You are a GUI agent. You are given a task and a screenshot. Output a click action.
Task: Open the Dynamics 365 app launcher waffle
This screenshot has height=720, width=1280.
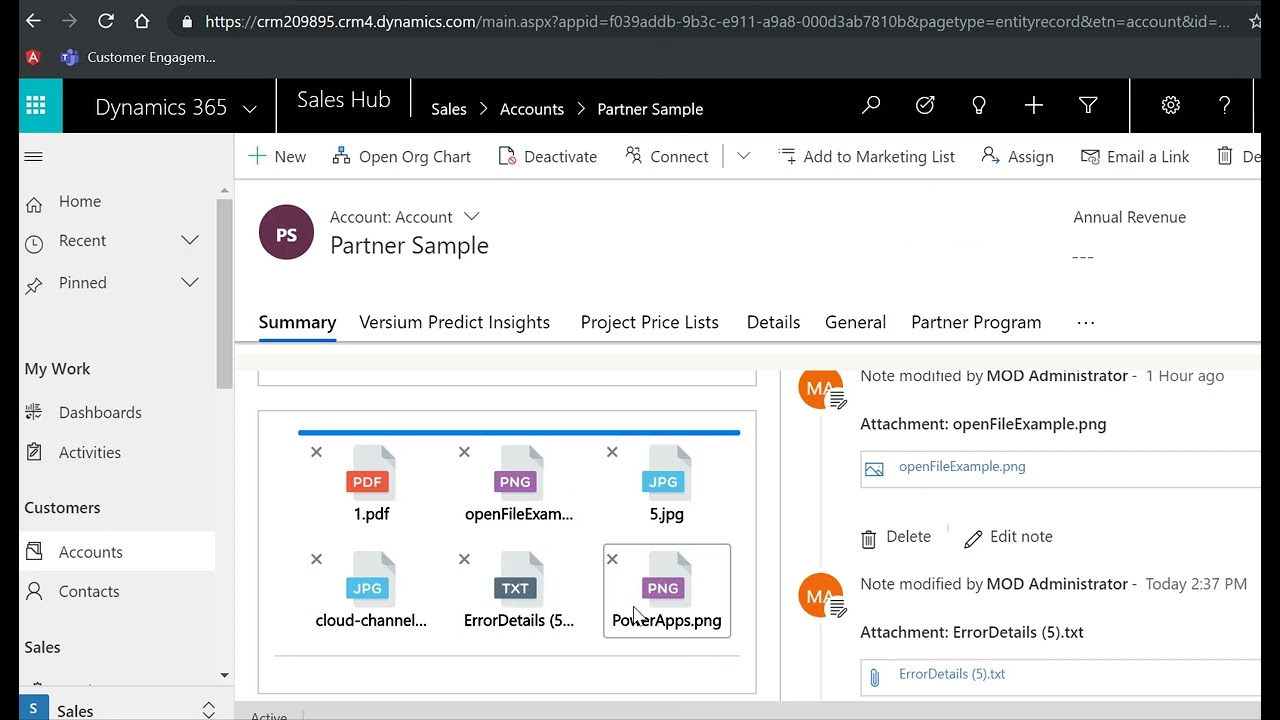(x=36, y=106)
